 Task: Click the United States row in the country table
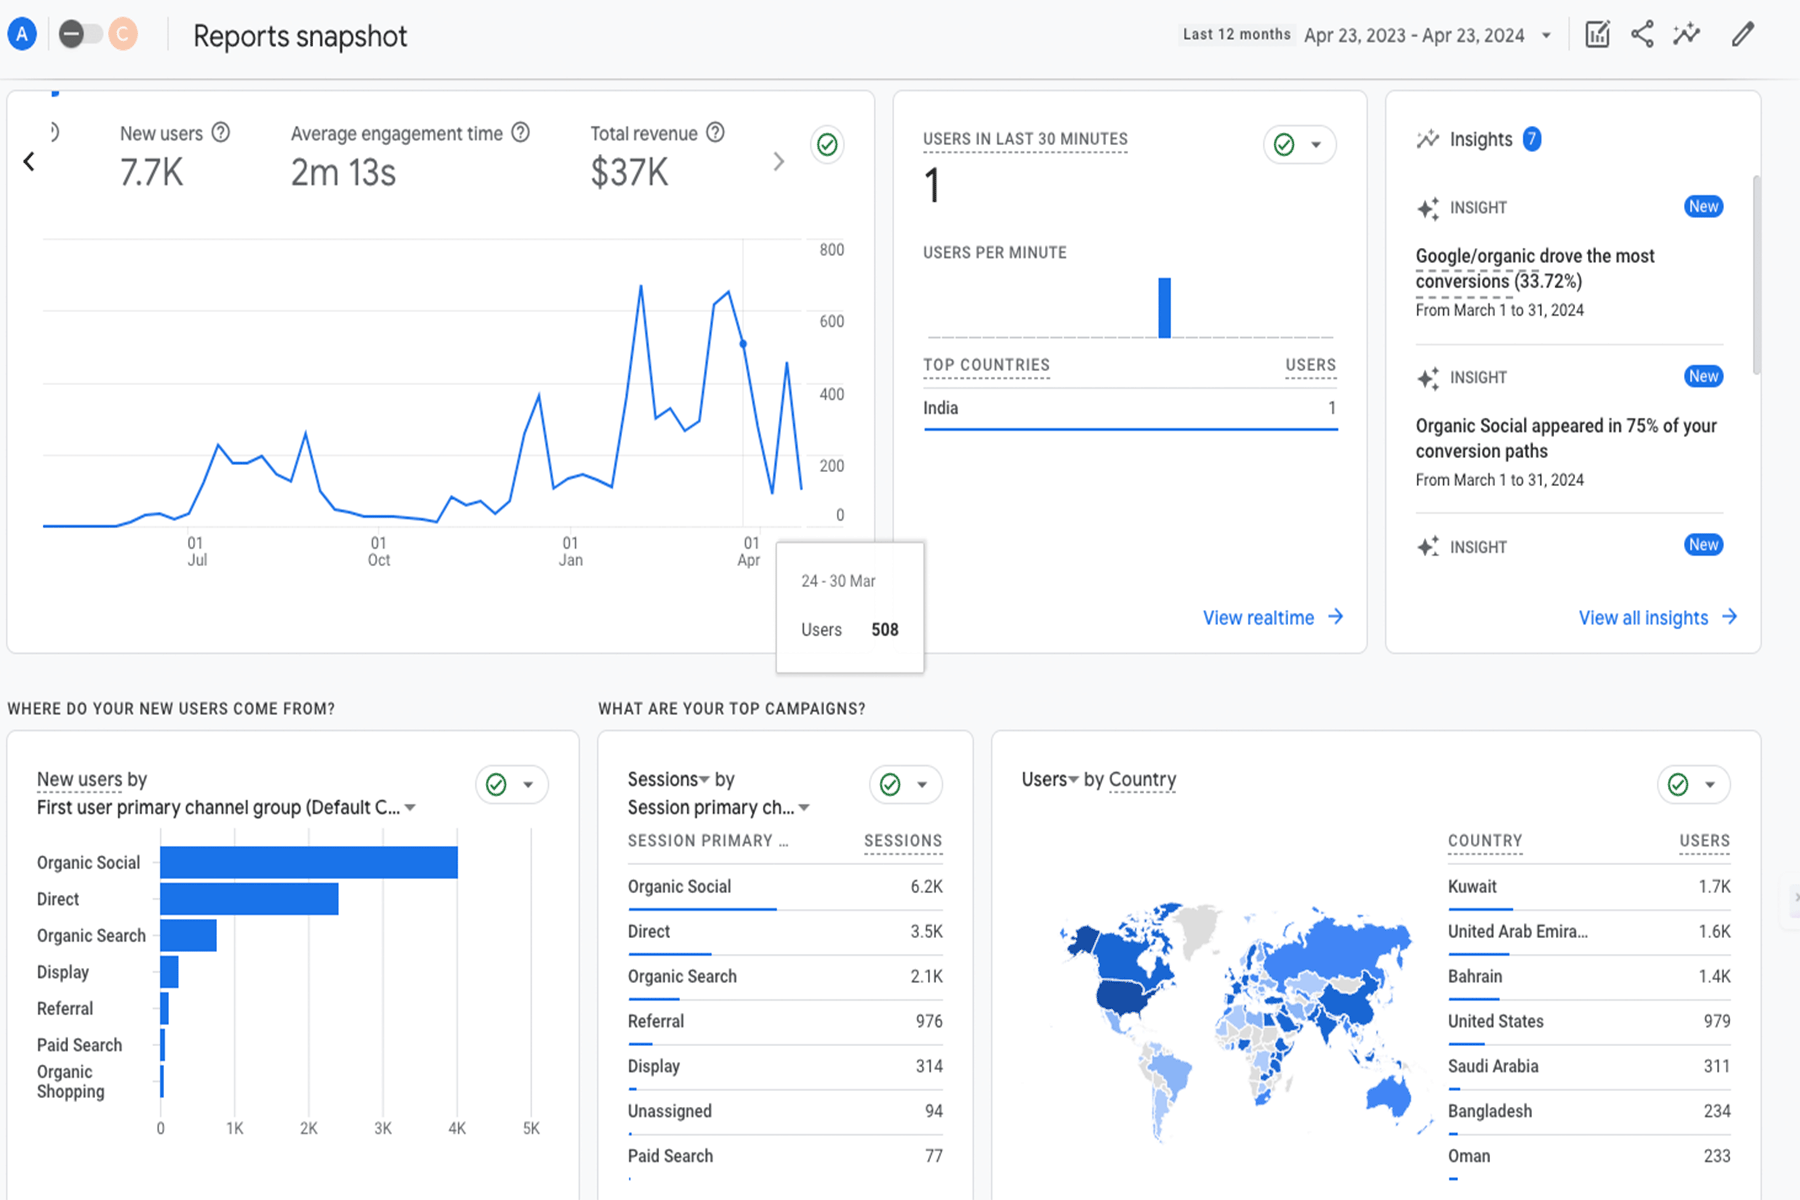(x=1589, y=1022)
